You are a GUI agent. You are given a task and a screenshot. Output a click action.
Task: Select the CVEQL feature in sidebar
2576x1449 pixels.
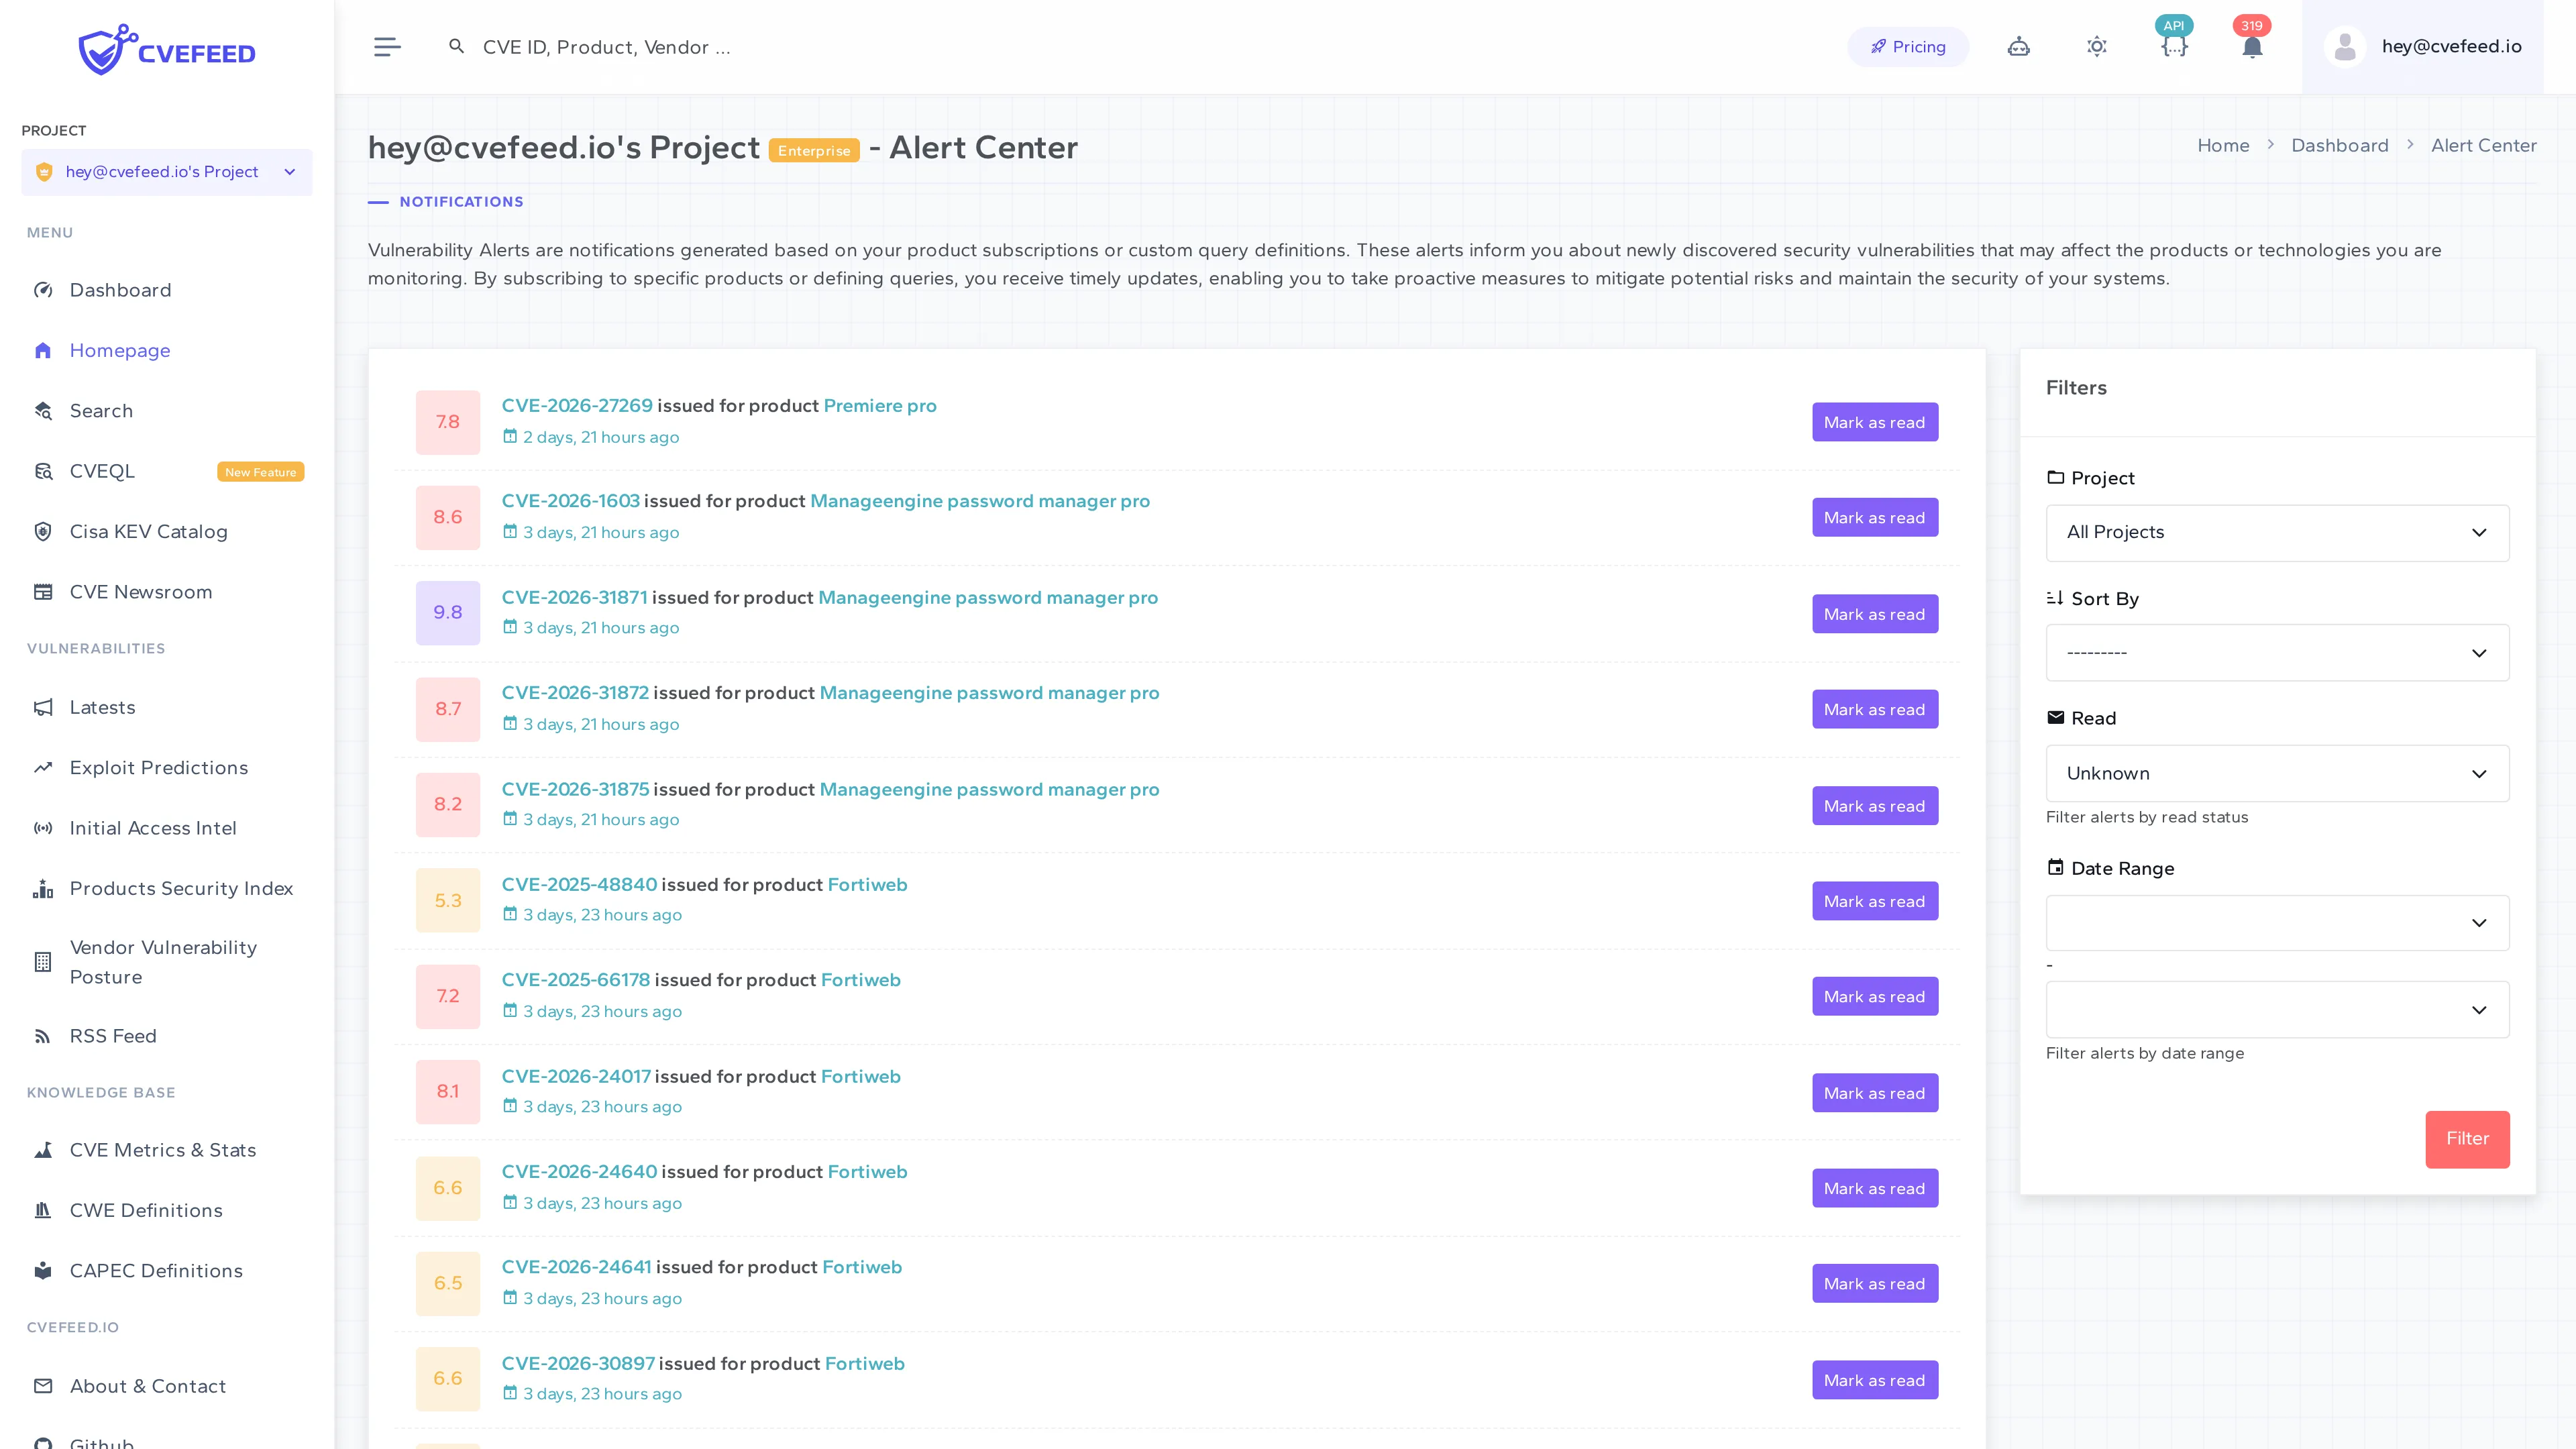pyautogui.click(x=102, y=471)
